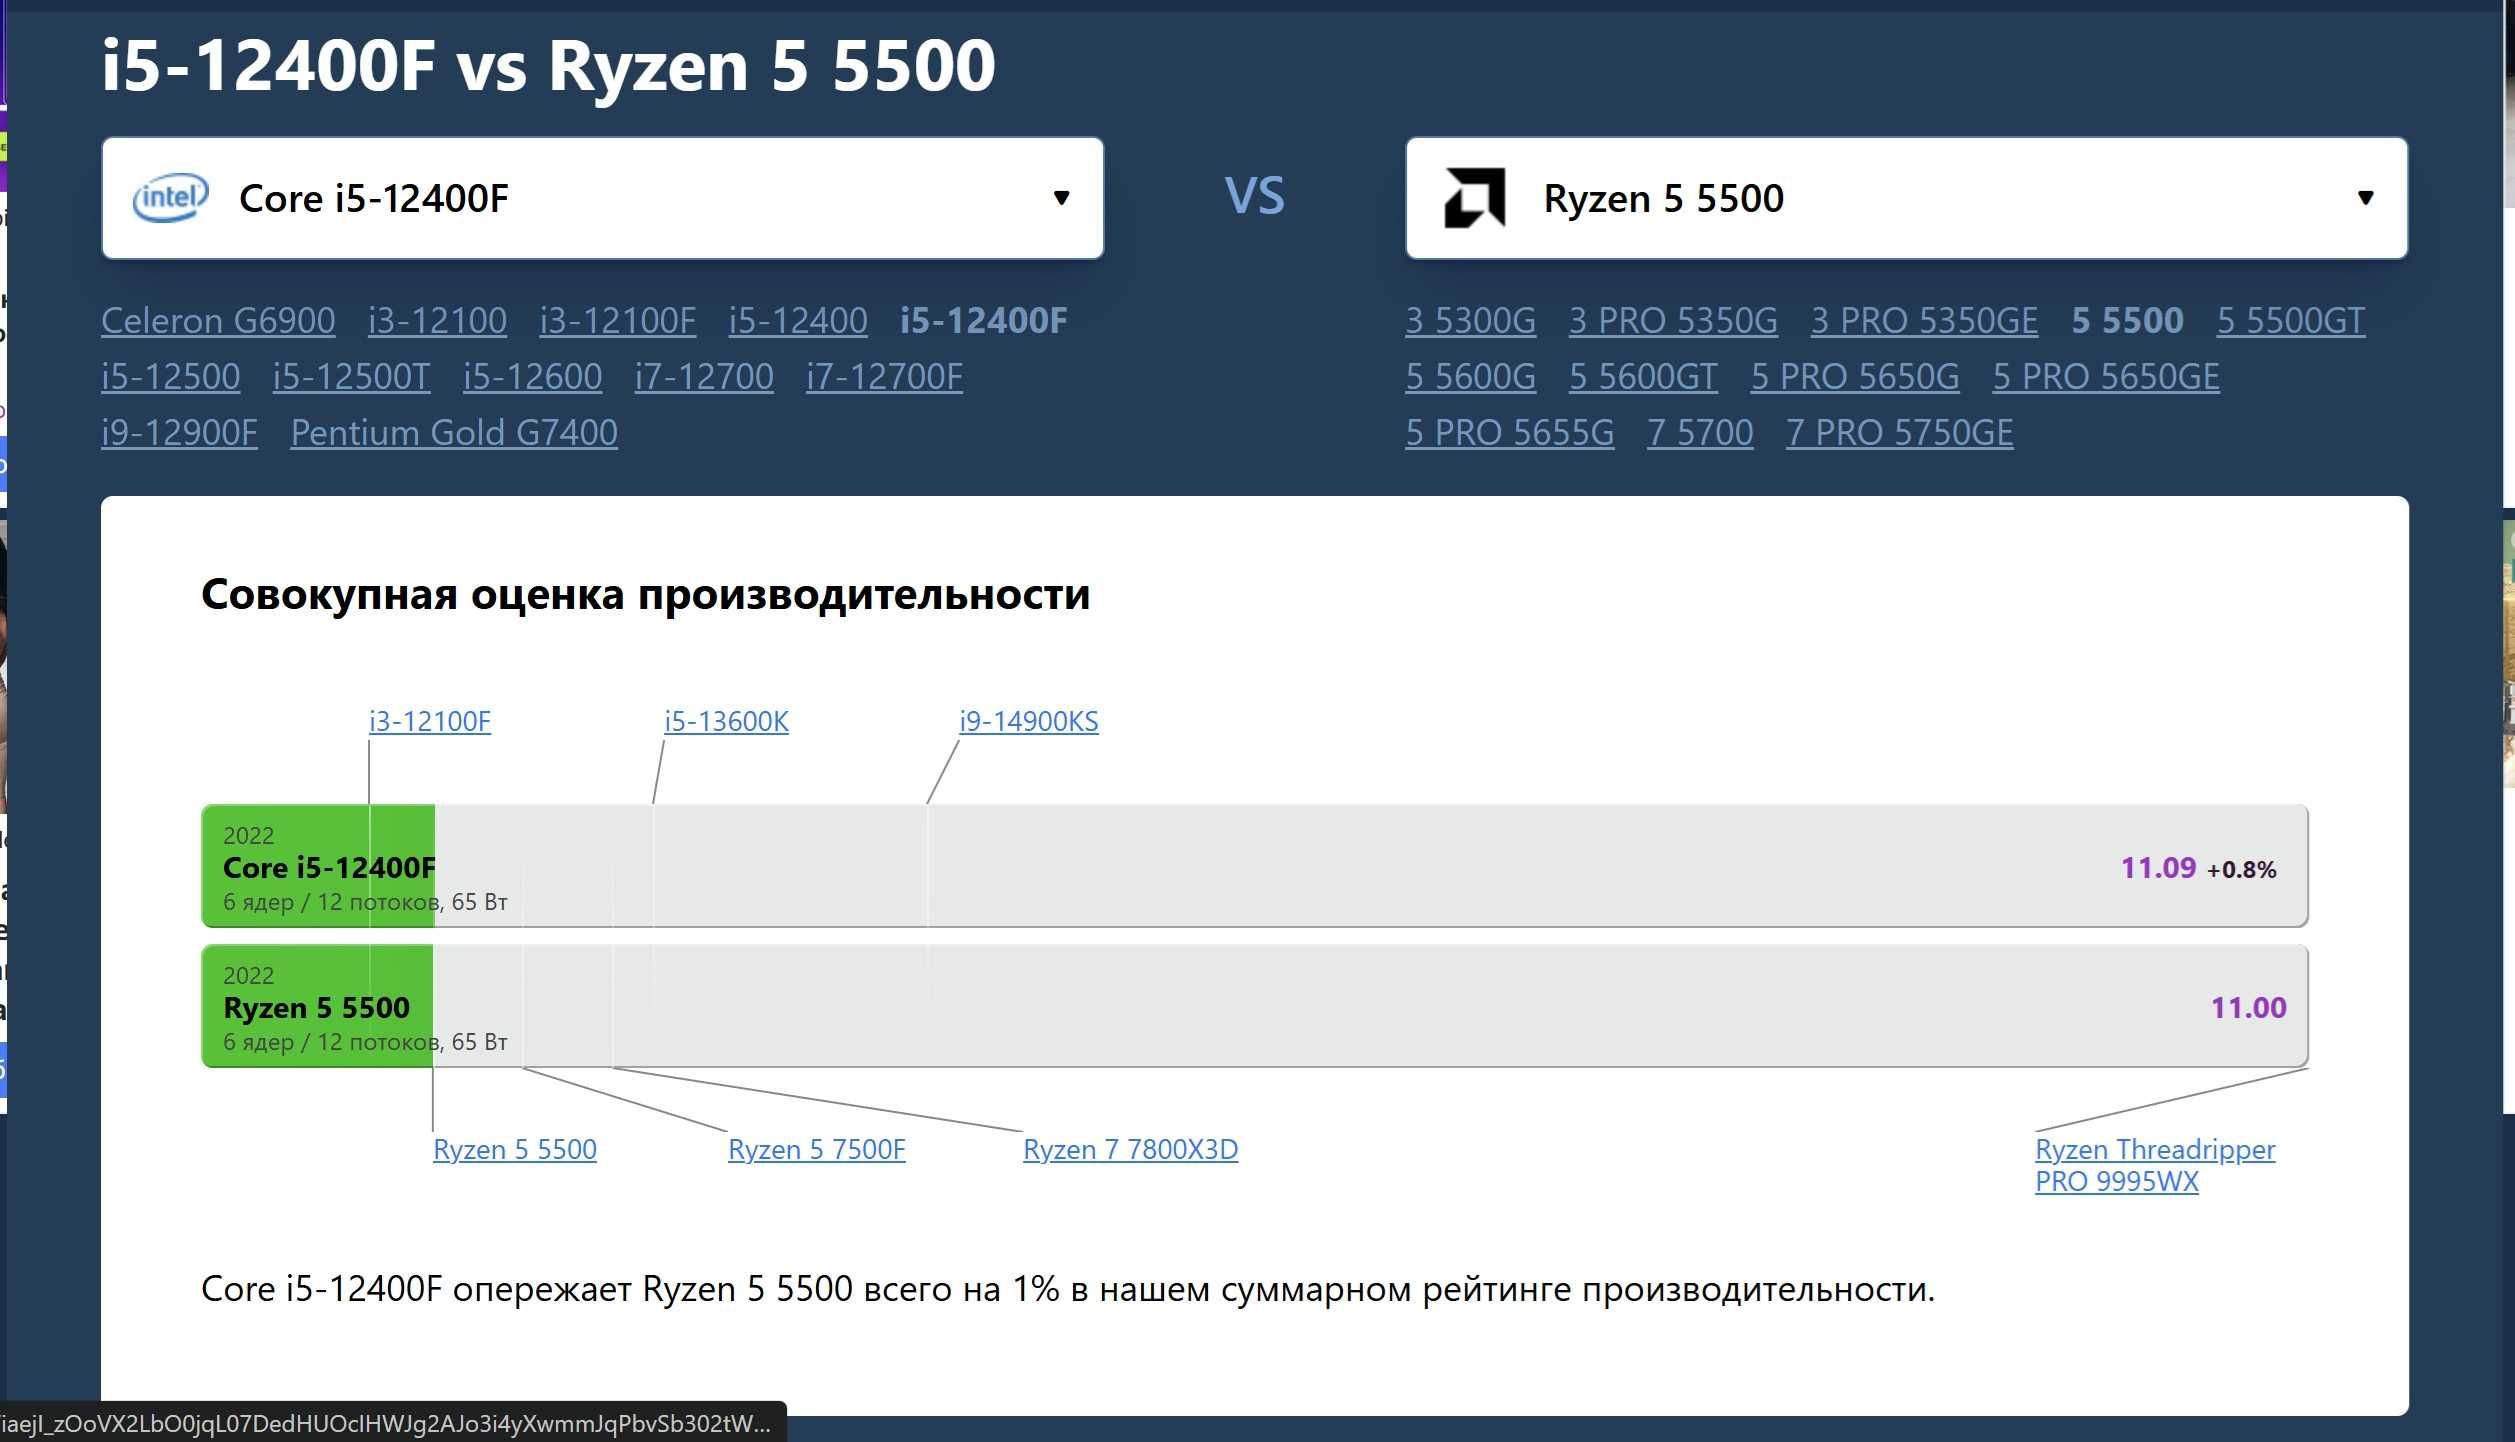Open the i9-14900KS chart marker label
Screen dimensions: 2515x1442
tap(1029, 721)
